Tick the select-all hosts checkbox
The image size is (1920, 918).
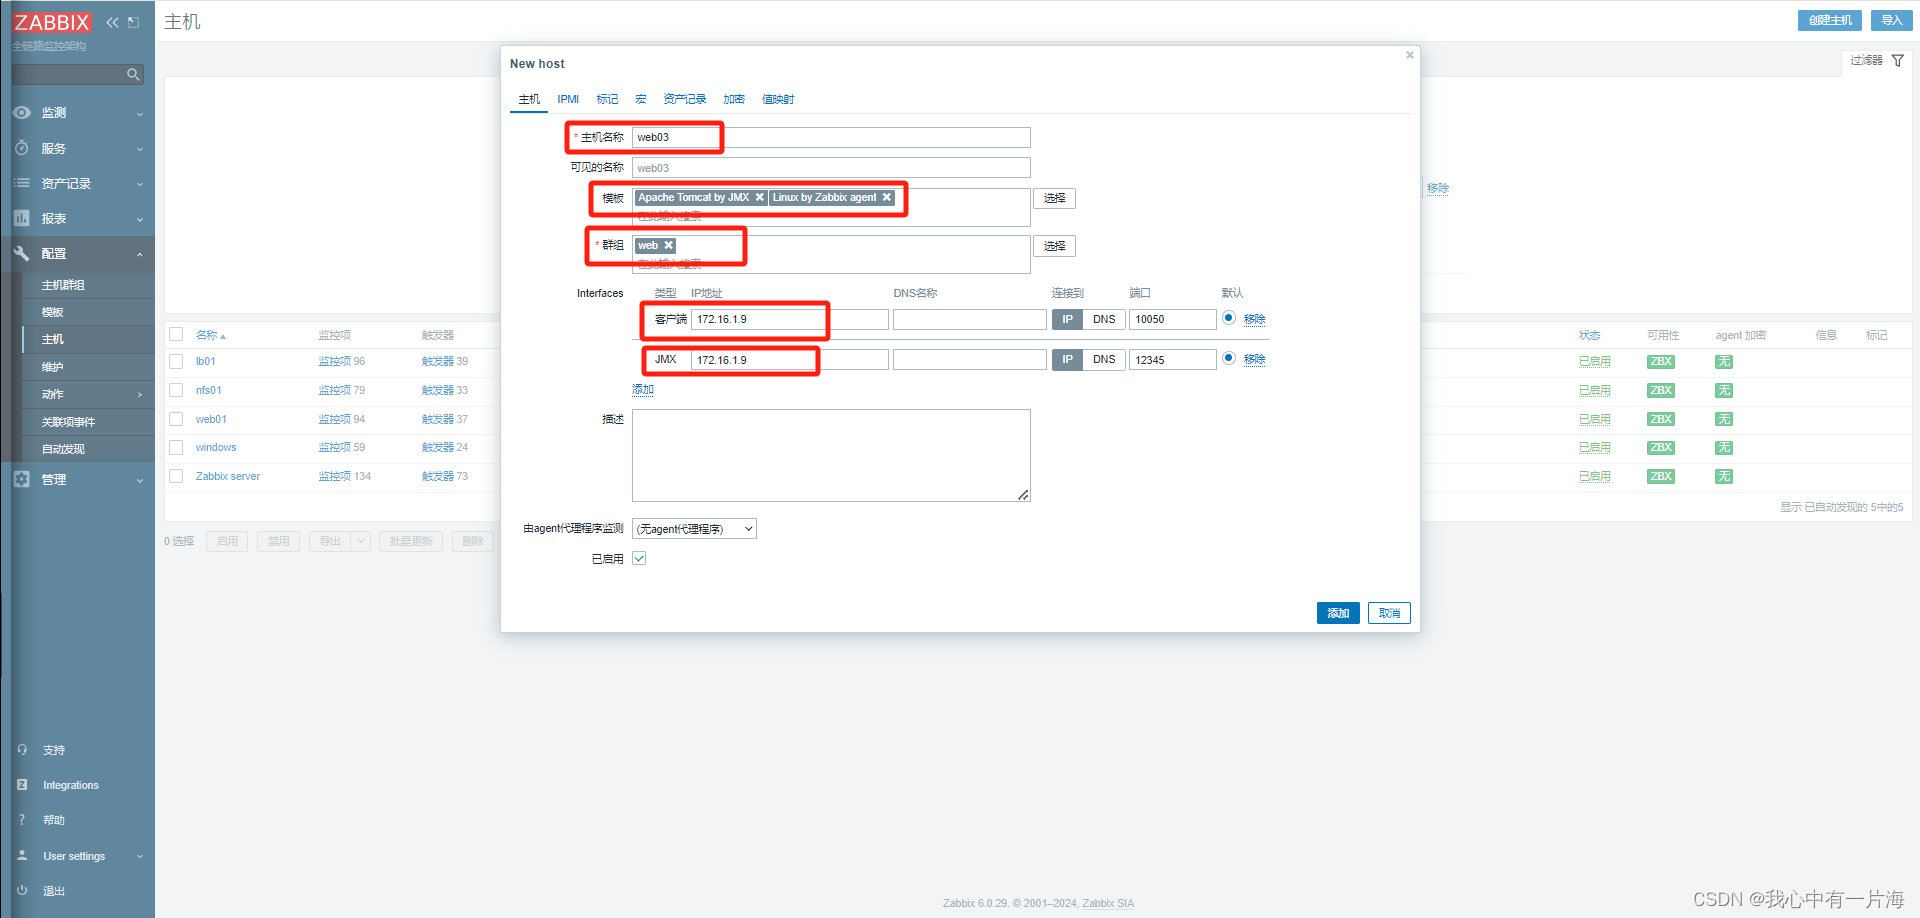pos(176,334)
